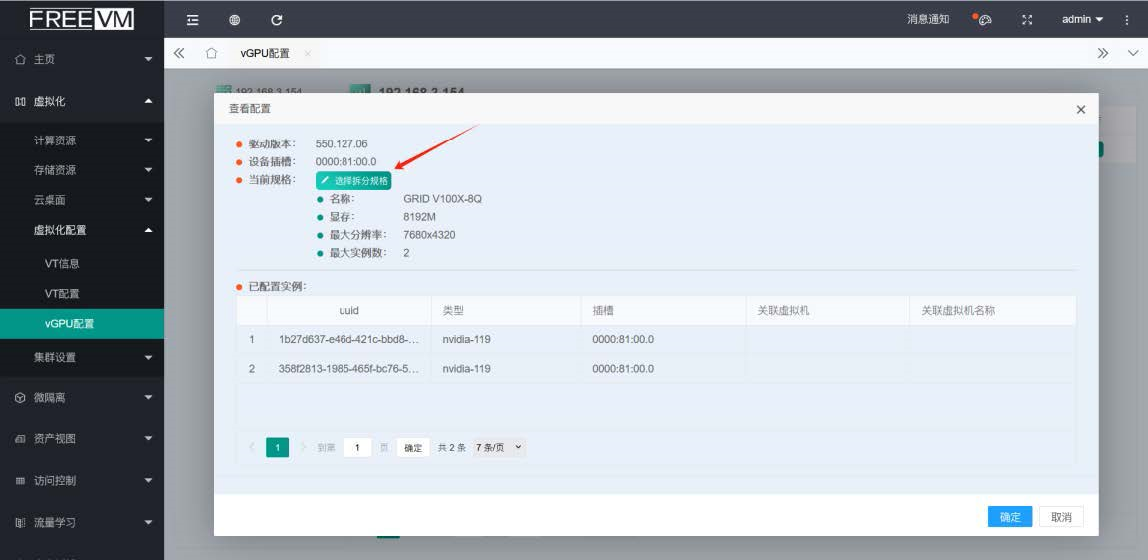Select VT信息 in the sidebar

(x=62, y=264)
